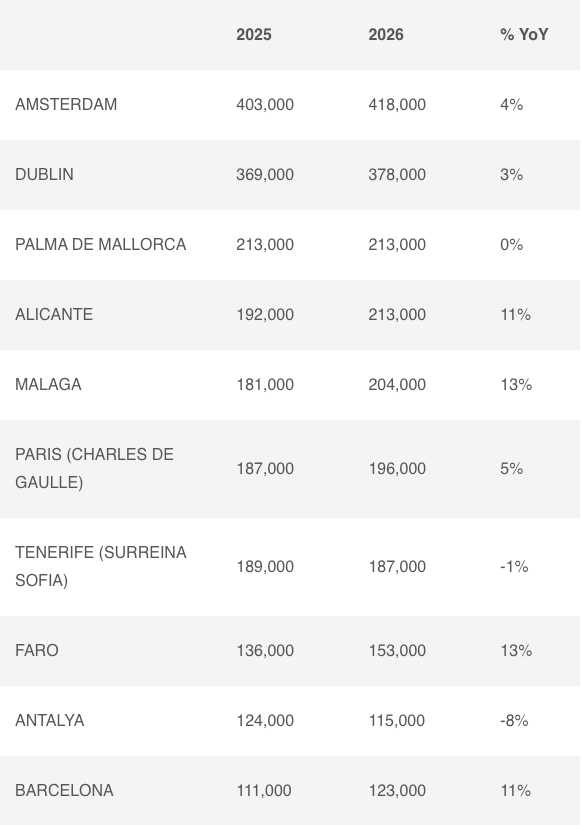Select Tenerife's -1% YoY cell
The height and width of the screenshot is (825, 581).
point(514,566)
